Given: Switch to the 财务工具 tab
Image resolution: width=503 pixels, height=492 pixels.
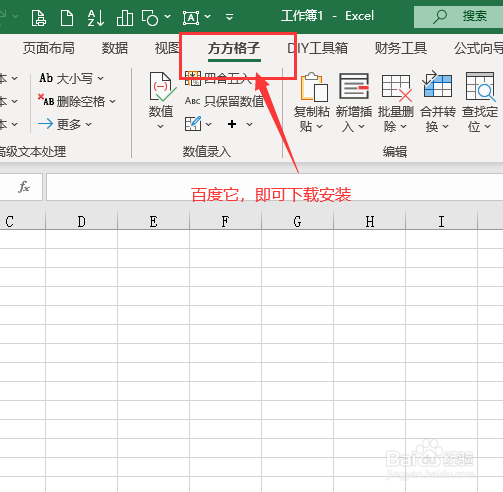Looking at the screenshot, I should 401,48.
